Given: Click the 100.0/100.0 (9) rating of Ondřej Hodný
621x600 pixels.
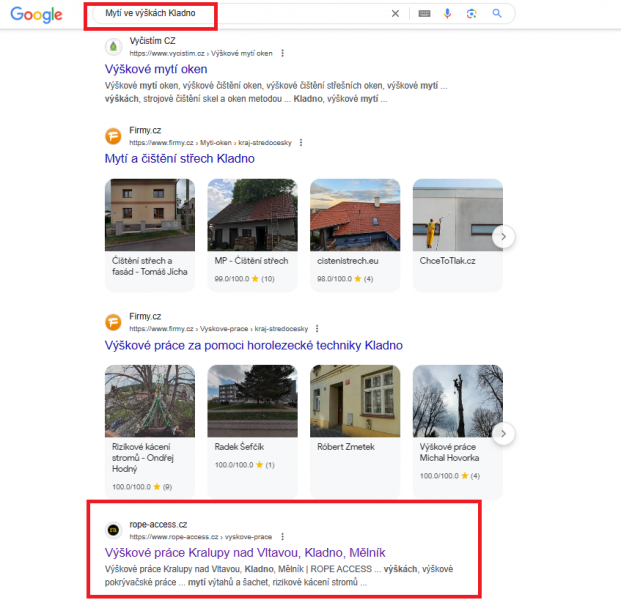Looking at the screenshot, I should [x=142, y=487].
